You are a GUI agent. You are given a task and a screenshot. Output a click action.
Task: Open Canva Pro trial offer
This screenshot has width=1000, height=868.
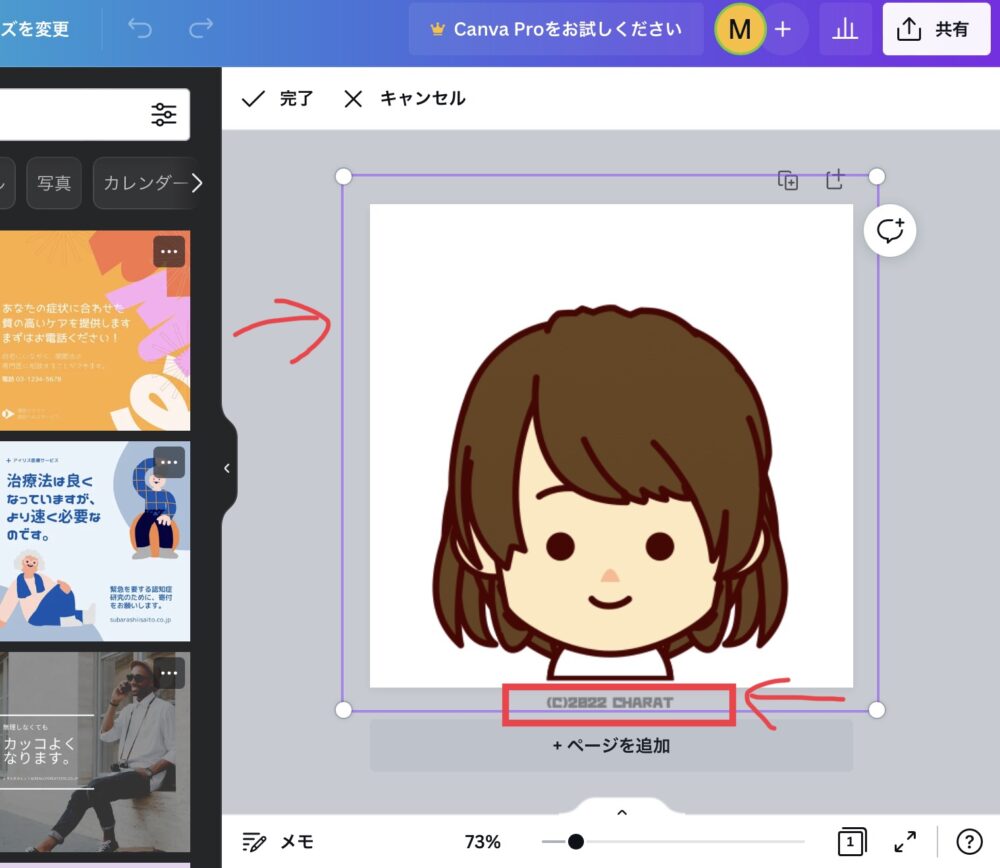pyautogui.click(x=556, y=29)
